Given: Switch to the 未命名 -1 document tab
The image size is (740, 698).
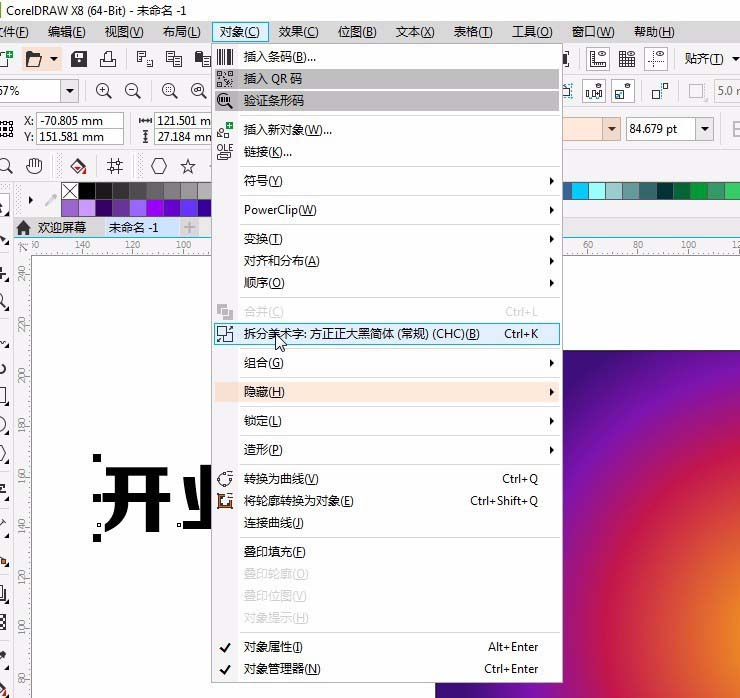Looking at the screenshot, I should pos(133,228).
